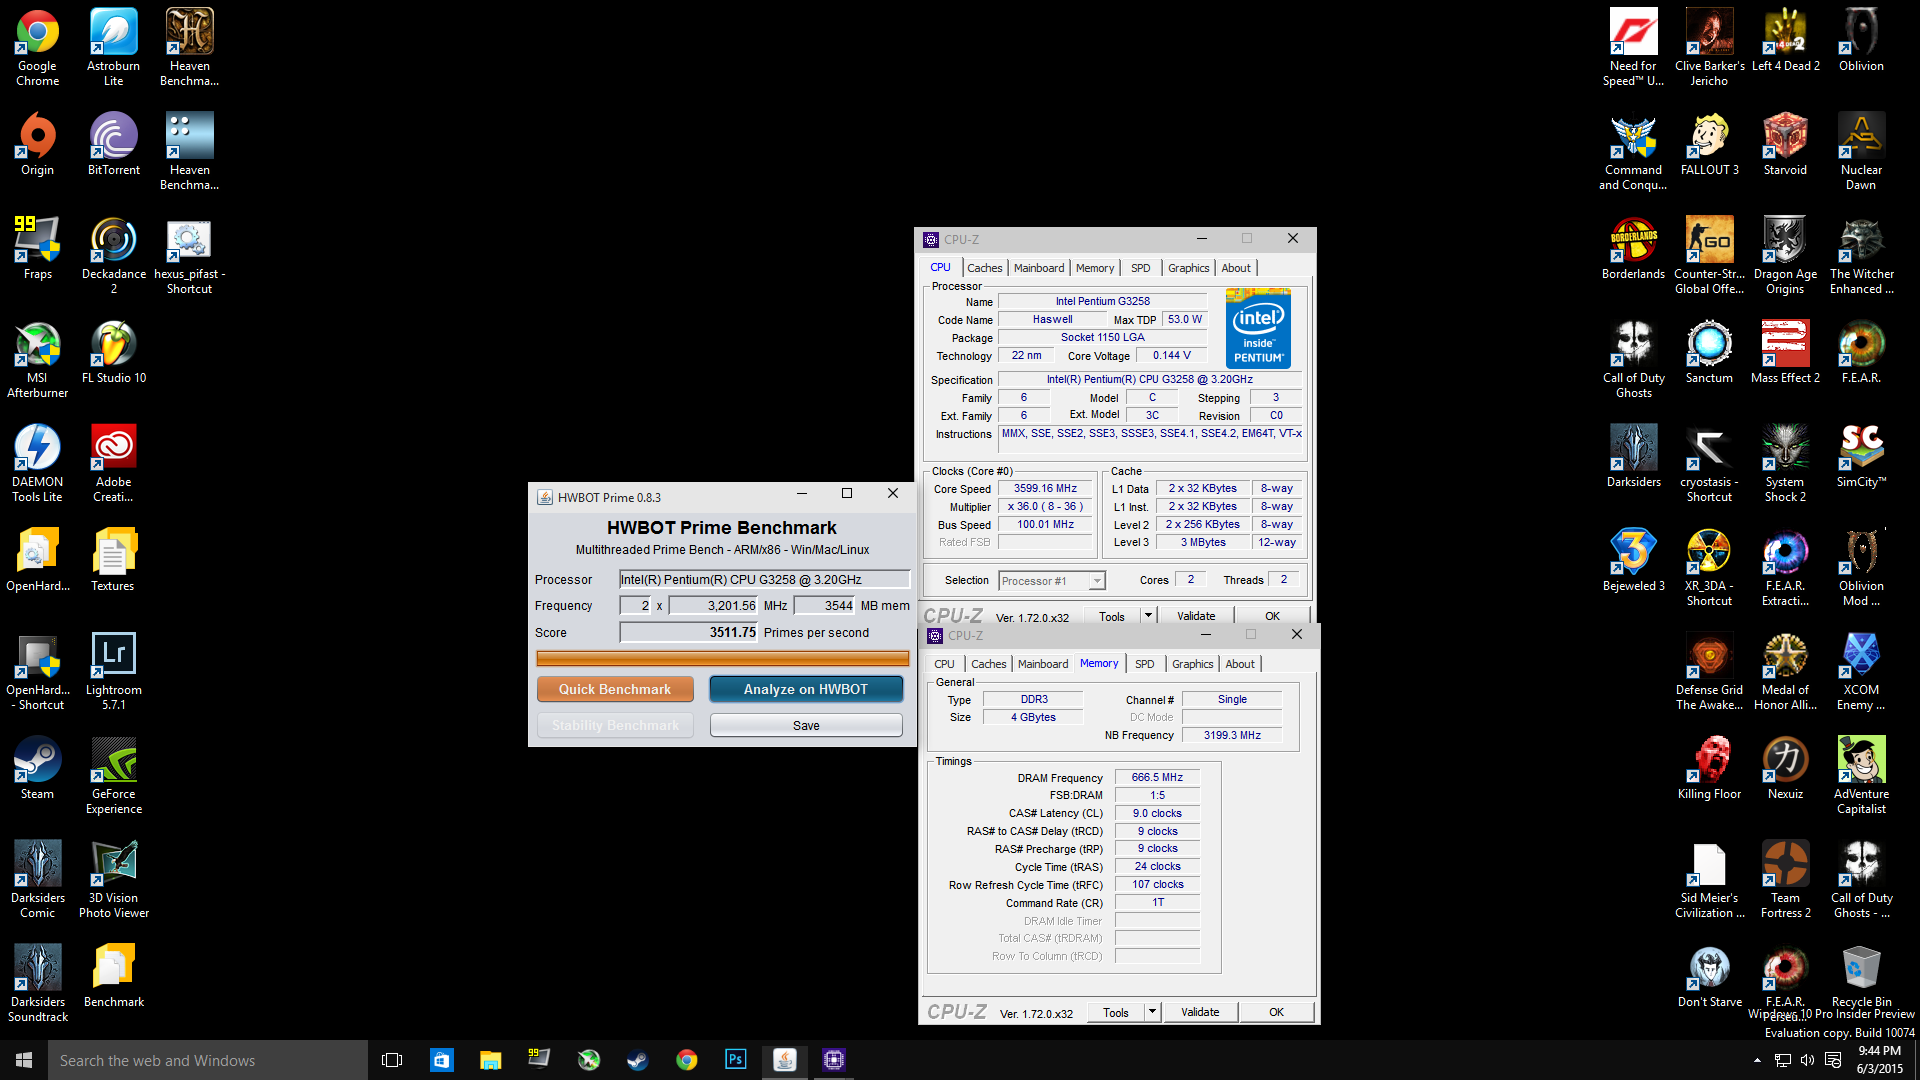Launch Origin from the desktop
The width and height of the screenshot is (1920, 1080).
pos(37,144)
